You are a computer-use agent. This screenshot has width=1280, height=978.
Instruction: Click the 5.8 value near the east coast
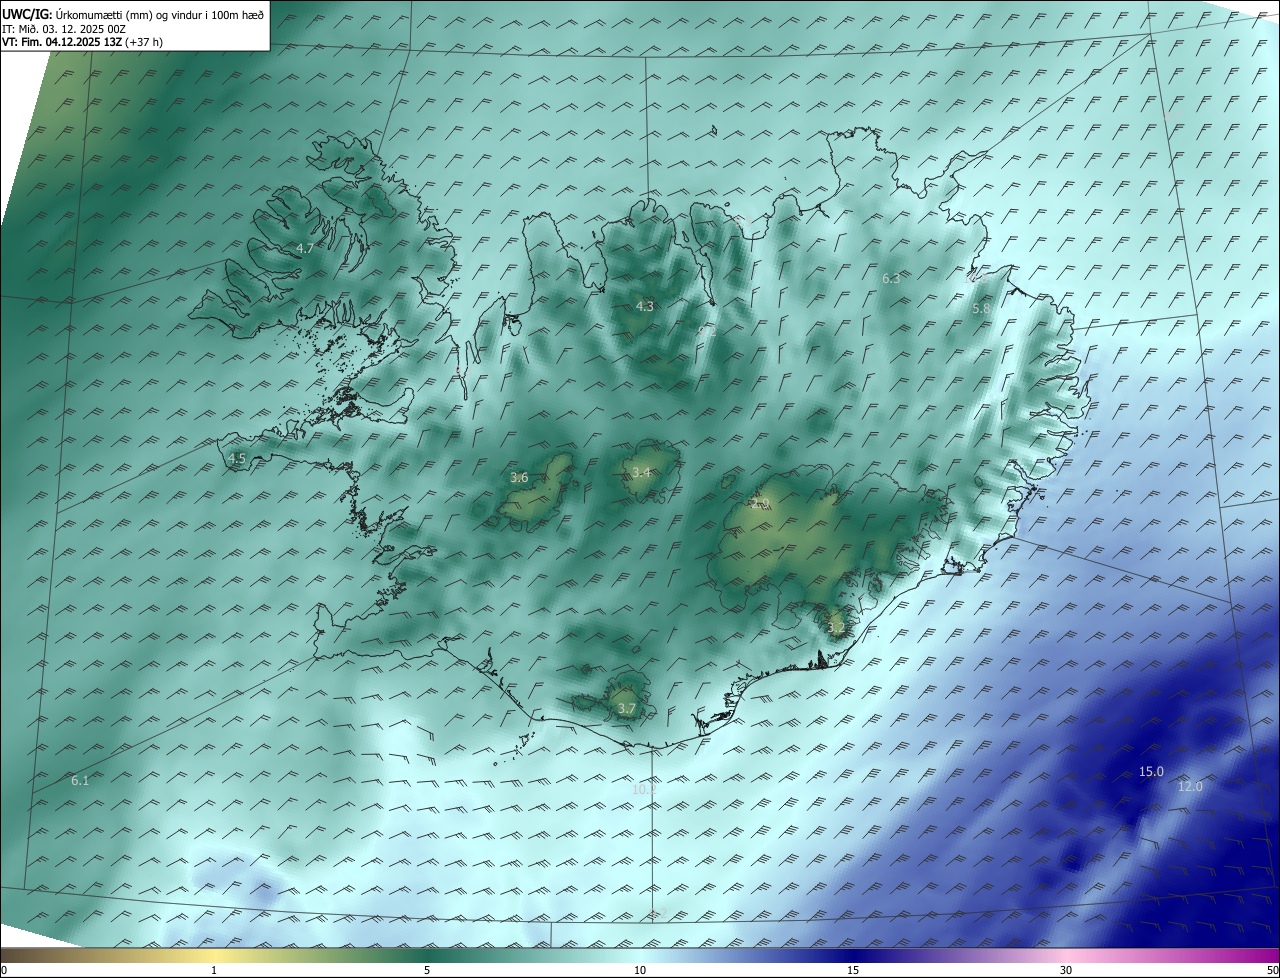(x=981, y=309)
